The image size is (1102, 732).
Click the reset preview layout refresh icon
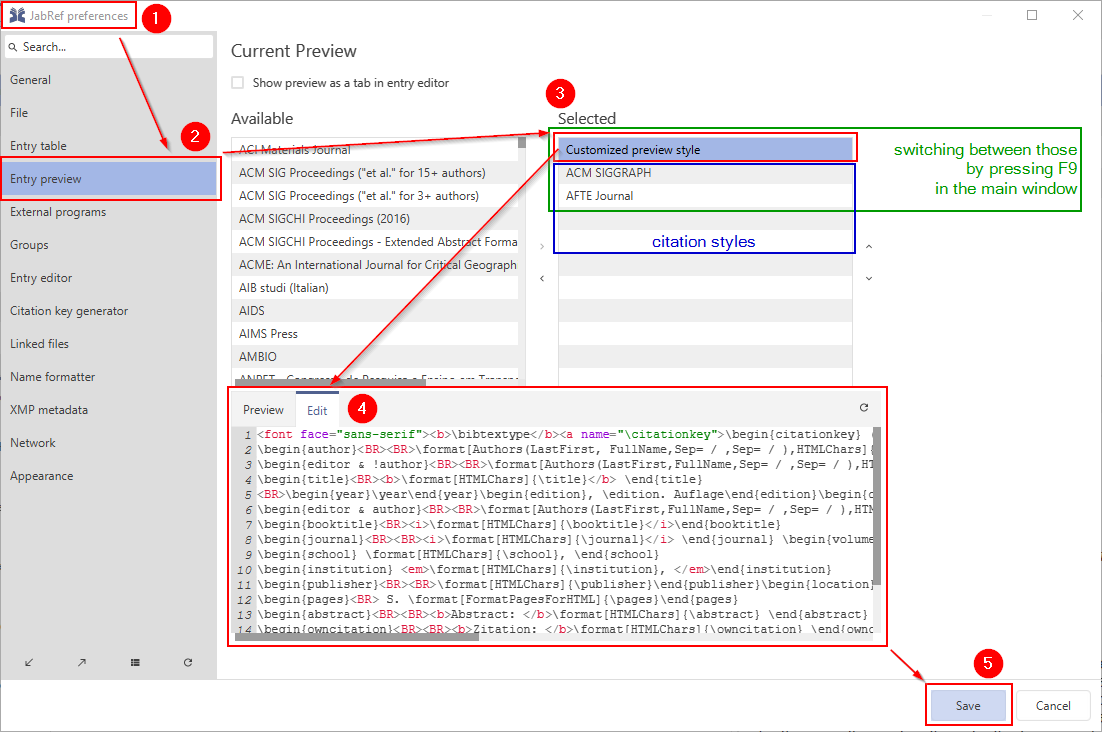[x=864, y=408]
